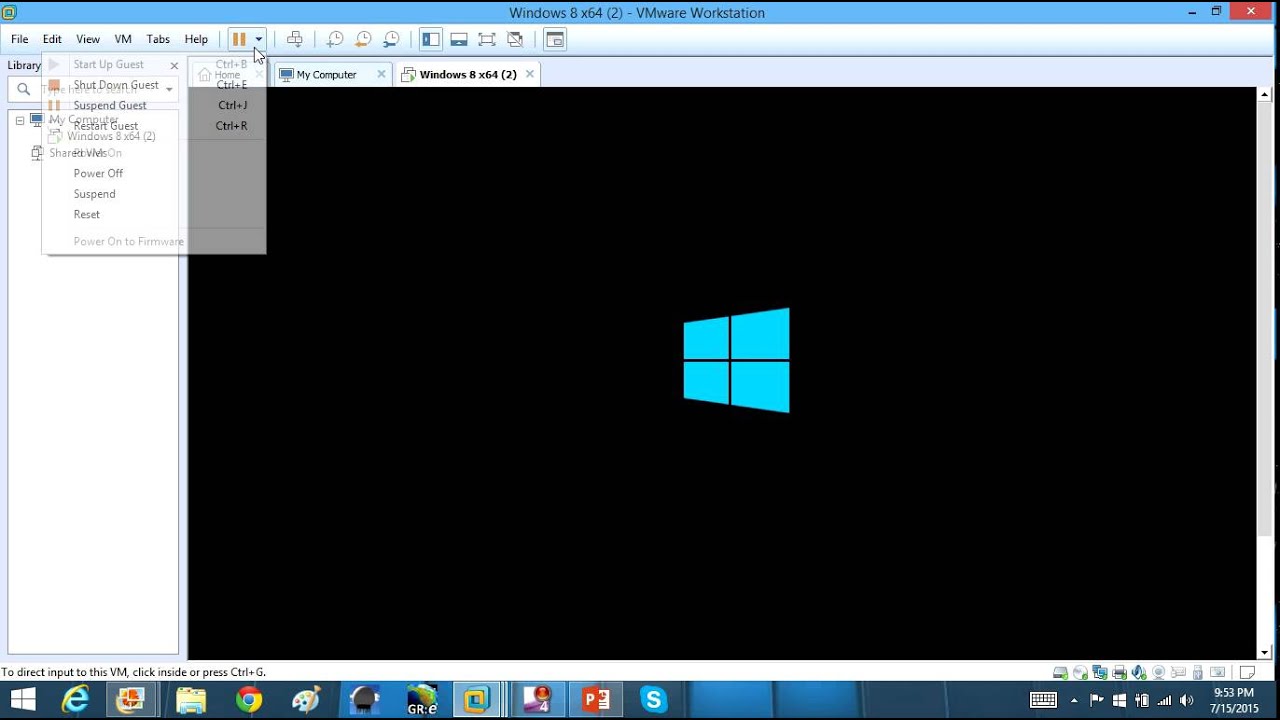Select Shut Down Guest menu entry
1280x720 pixels.
[116, 85]
